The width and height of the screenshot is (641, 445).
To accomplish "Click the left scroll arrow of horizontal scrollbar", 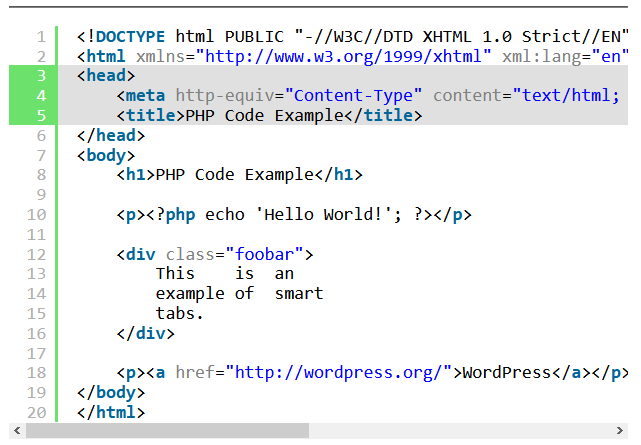I will click(17, 431).
